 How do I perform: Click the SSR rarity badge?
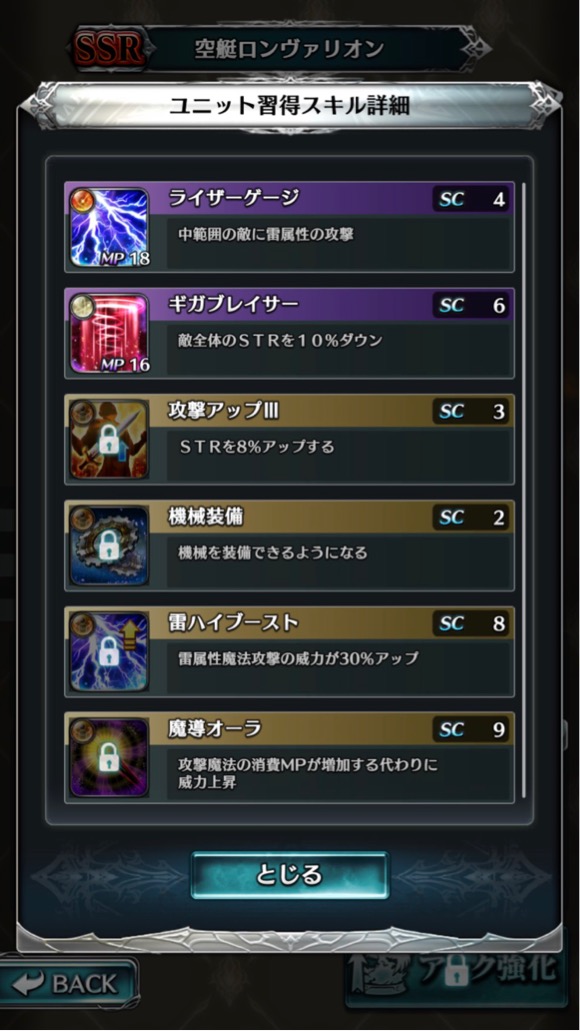[109, 49]
